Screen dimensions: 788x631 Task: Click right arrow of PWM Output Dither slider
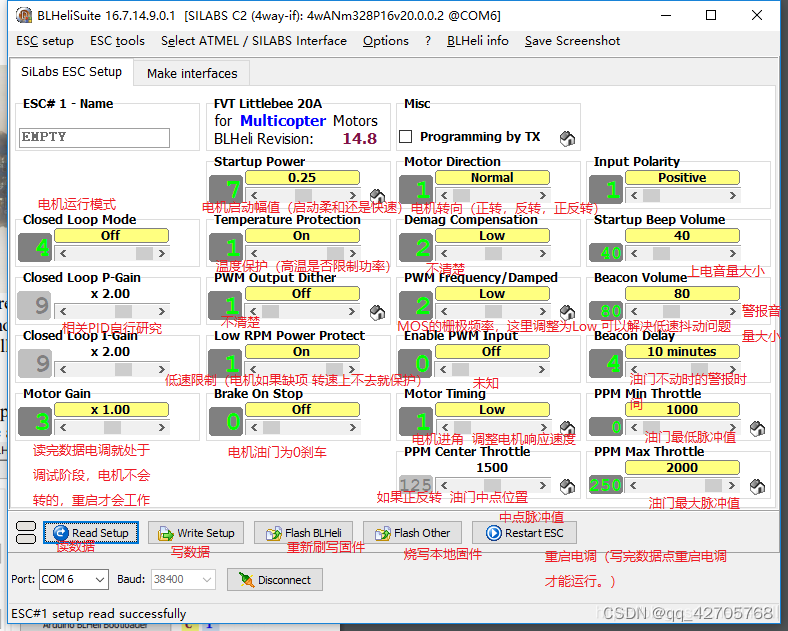coord(352,311)
